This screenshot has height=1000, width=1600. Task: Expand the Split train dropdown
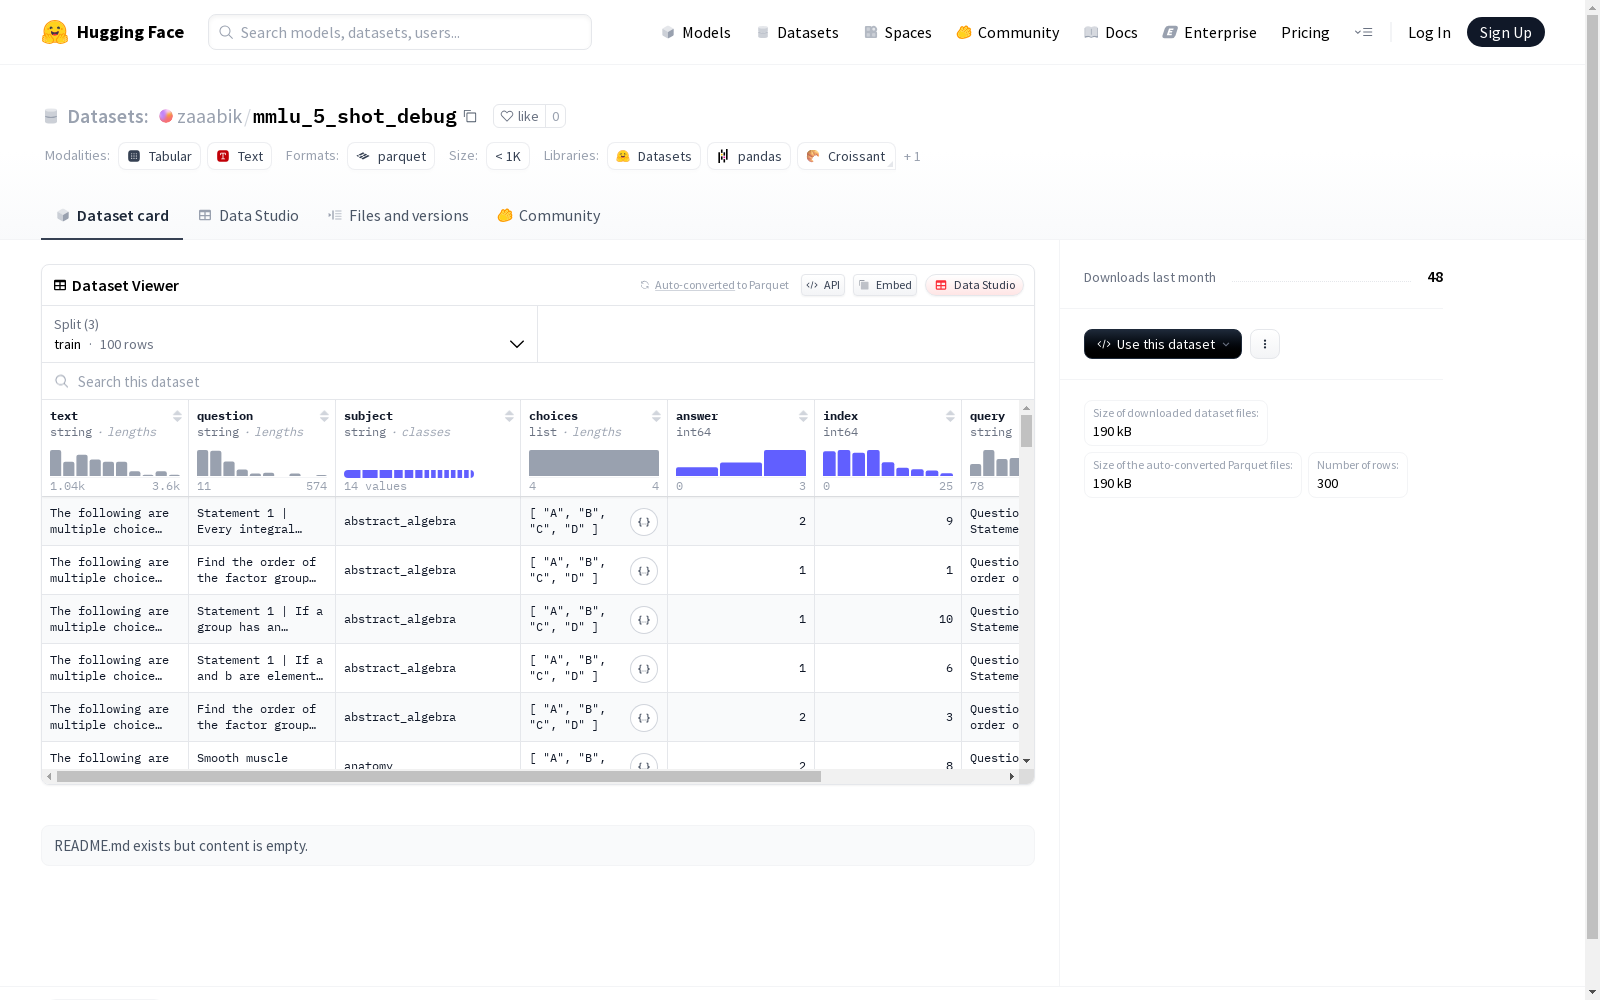pos(290,334)
